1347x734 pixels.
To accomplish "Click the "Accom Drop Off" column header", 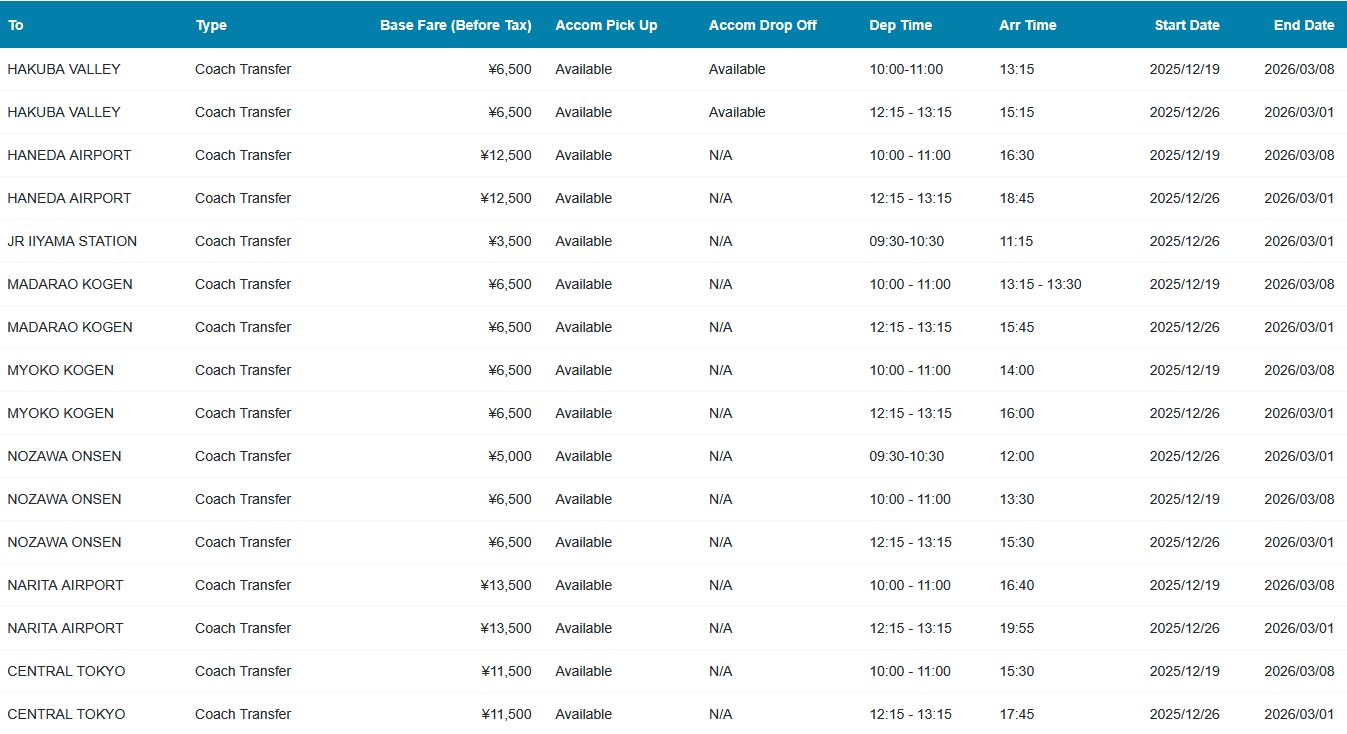I will click(x=762, y=25).
